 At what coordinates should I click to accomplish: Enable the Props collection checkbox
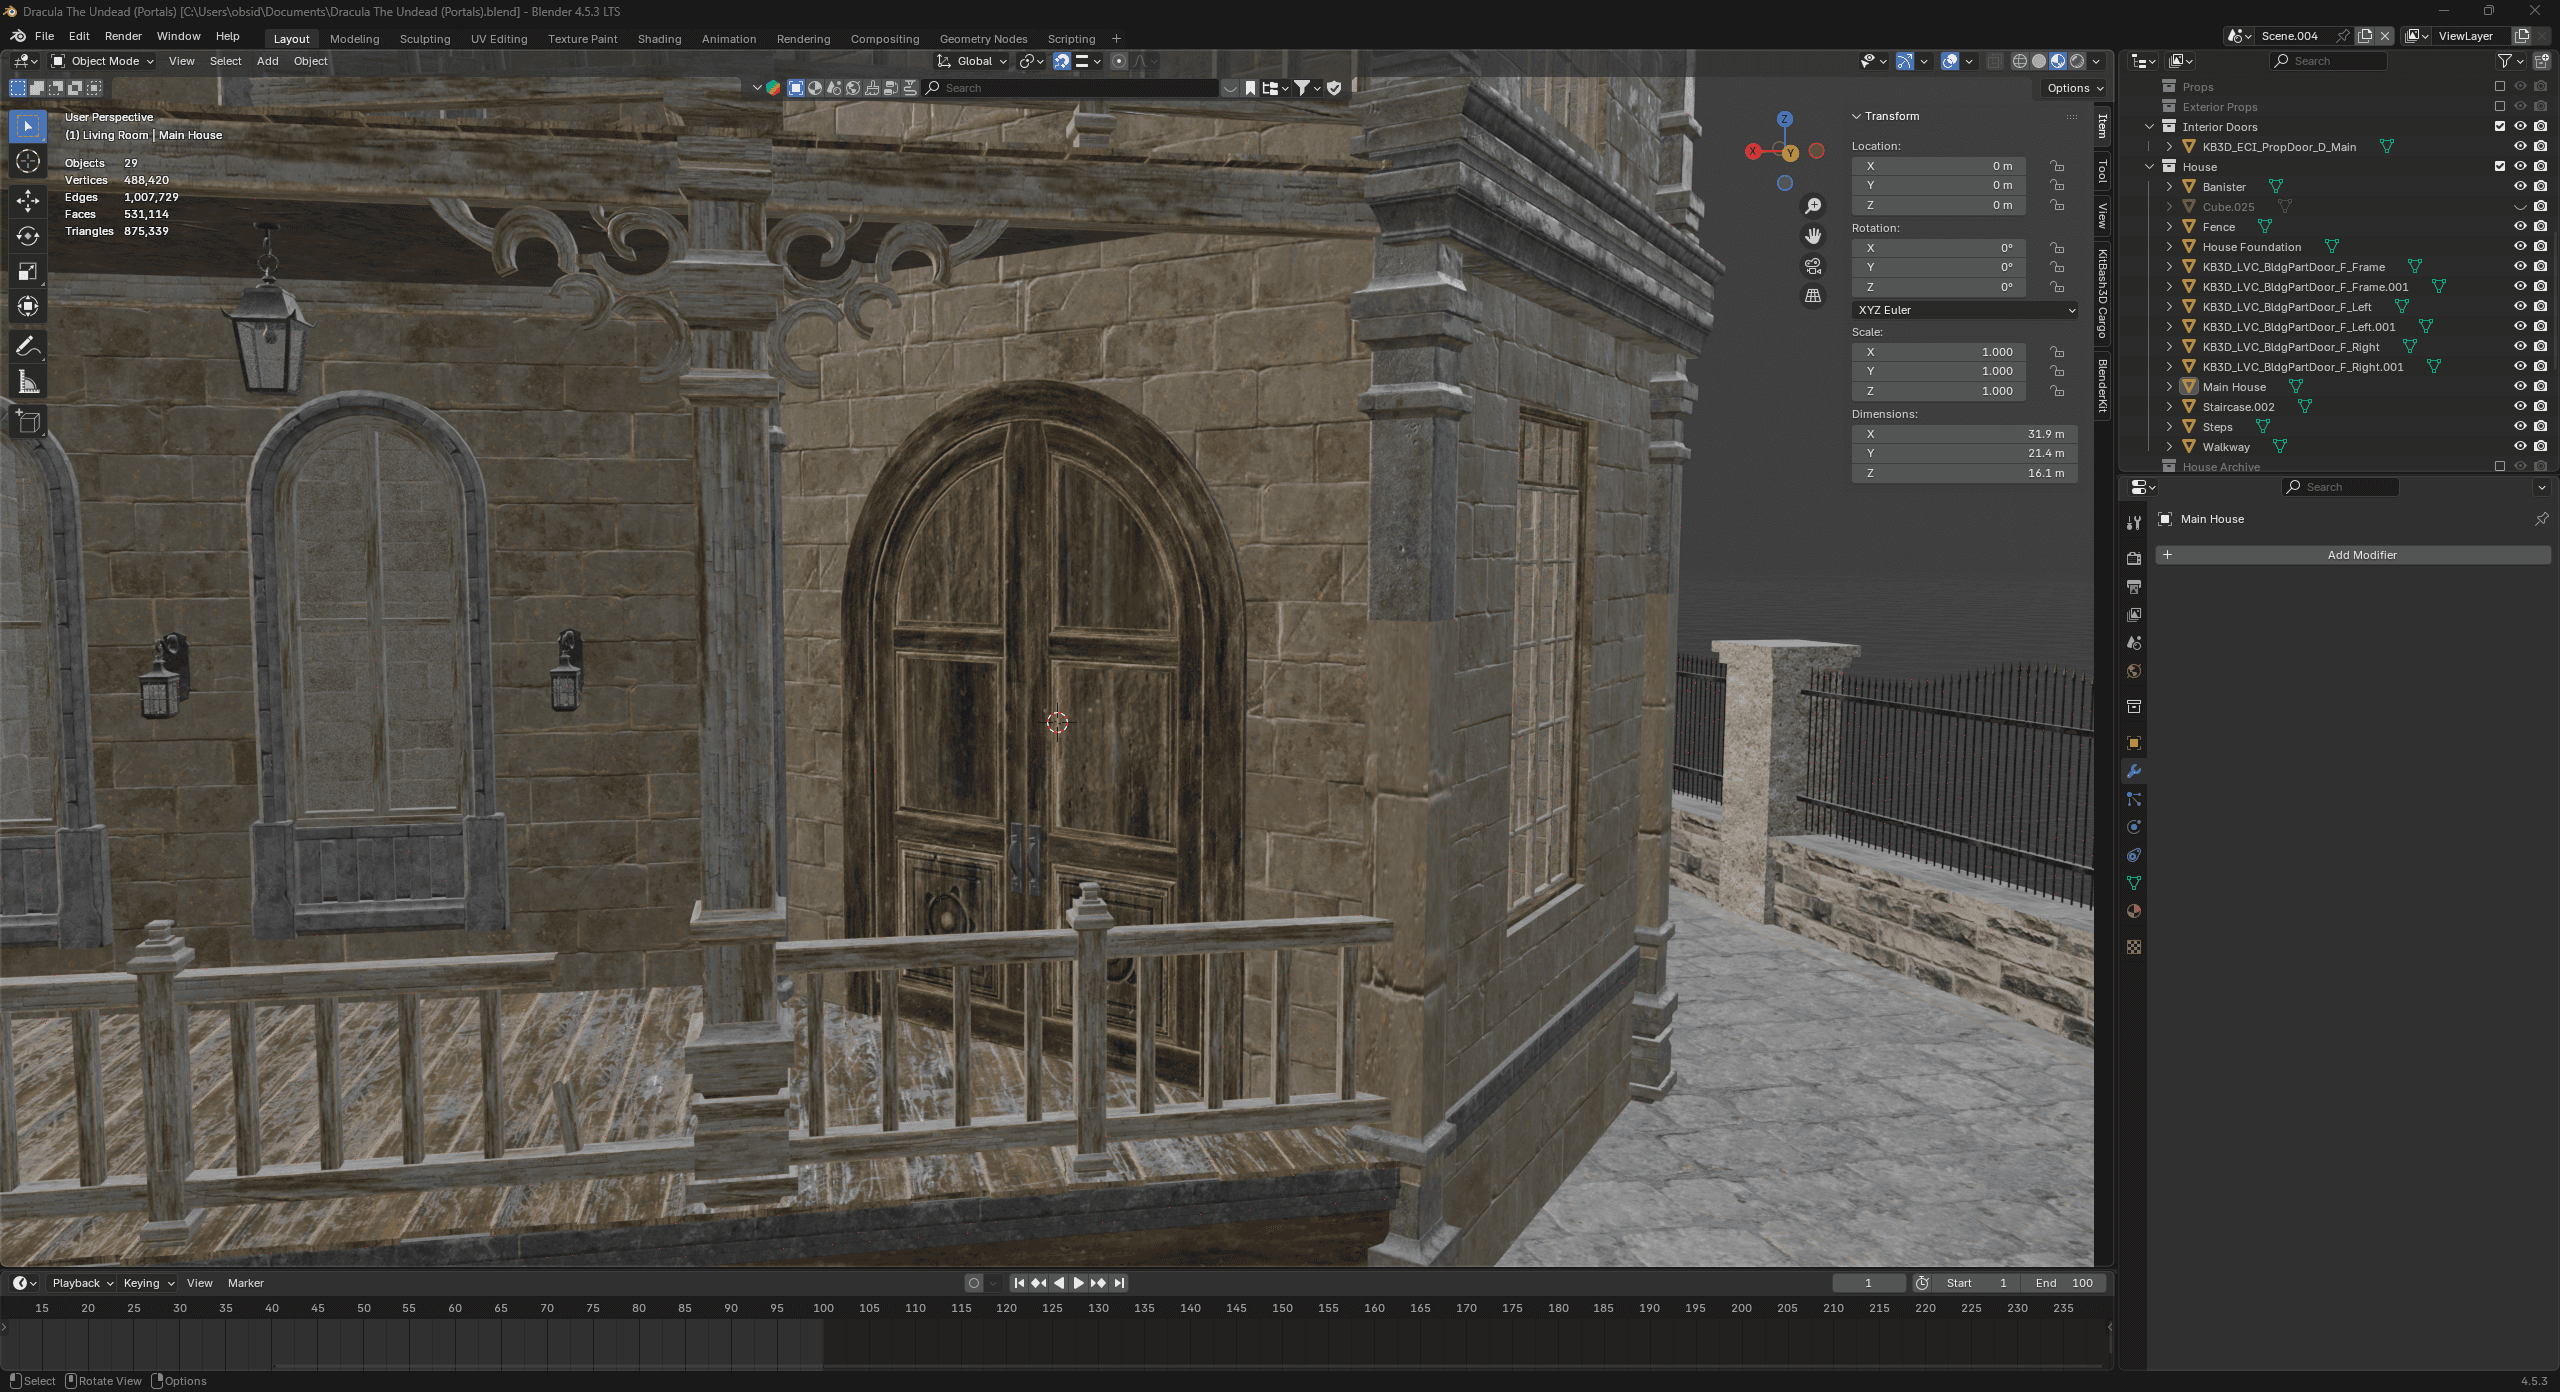pos(2500,86)
